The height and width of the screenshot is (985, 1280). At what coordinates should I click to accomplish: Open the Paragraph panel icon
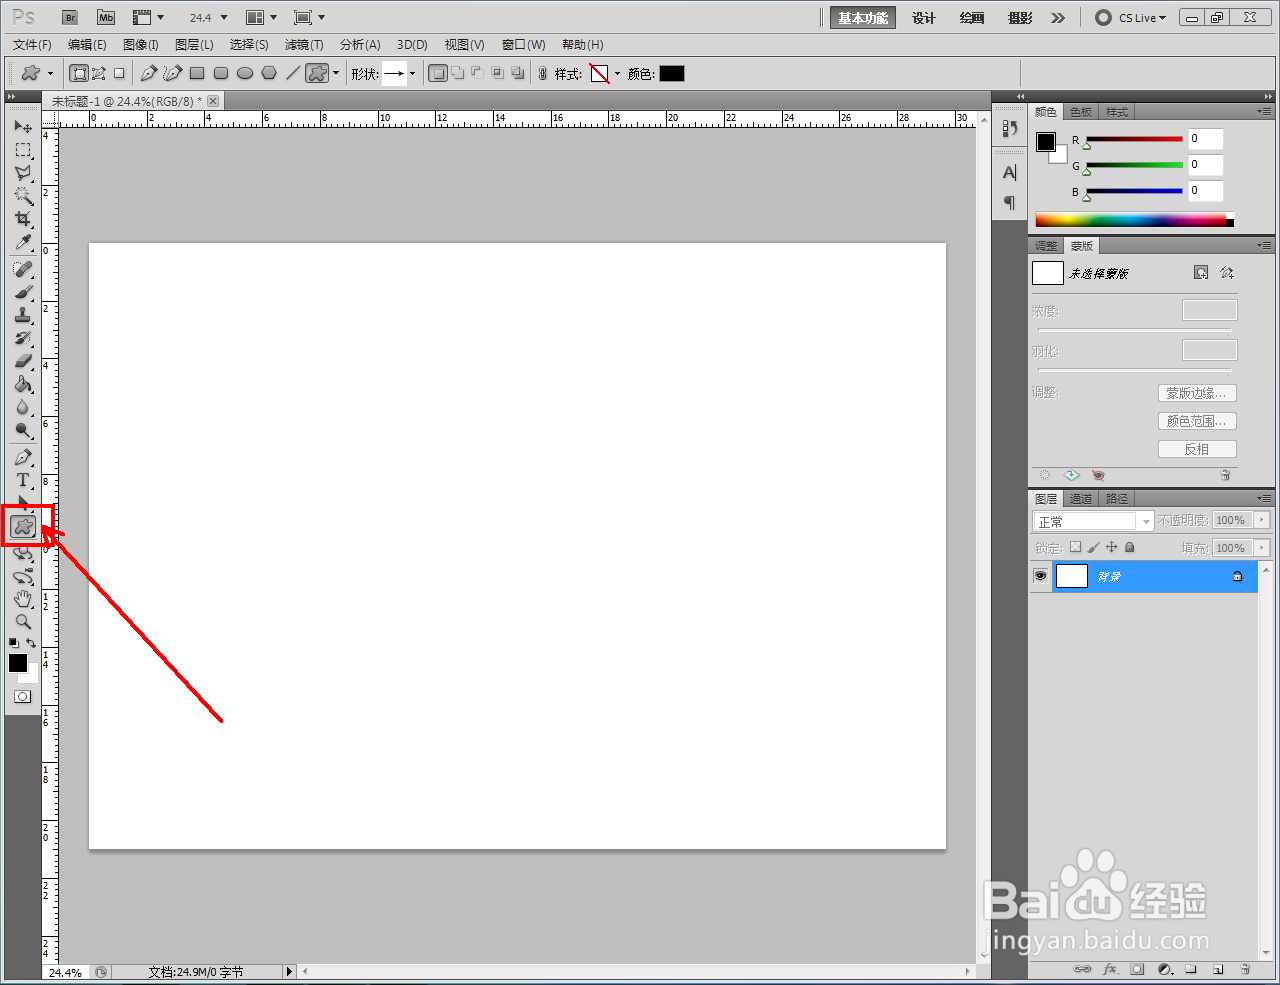[x=1010, y=202]
